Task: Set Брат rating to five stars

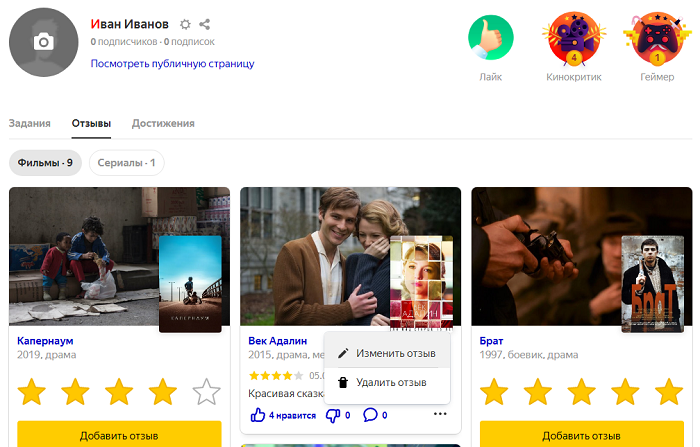Action: click(669, 392)
